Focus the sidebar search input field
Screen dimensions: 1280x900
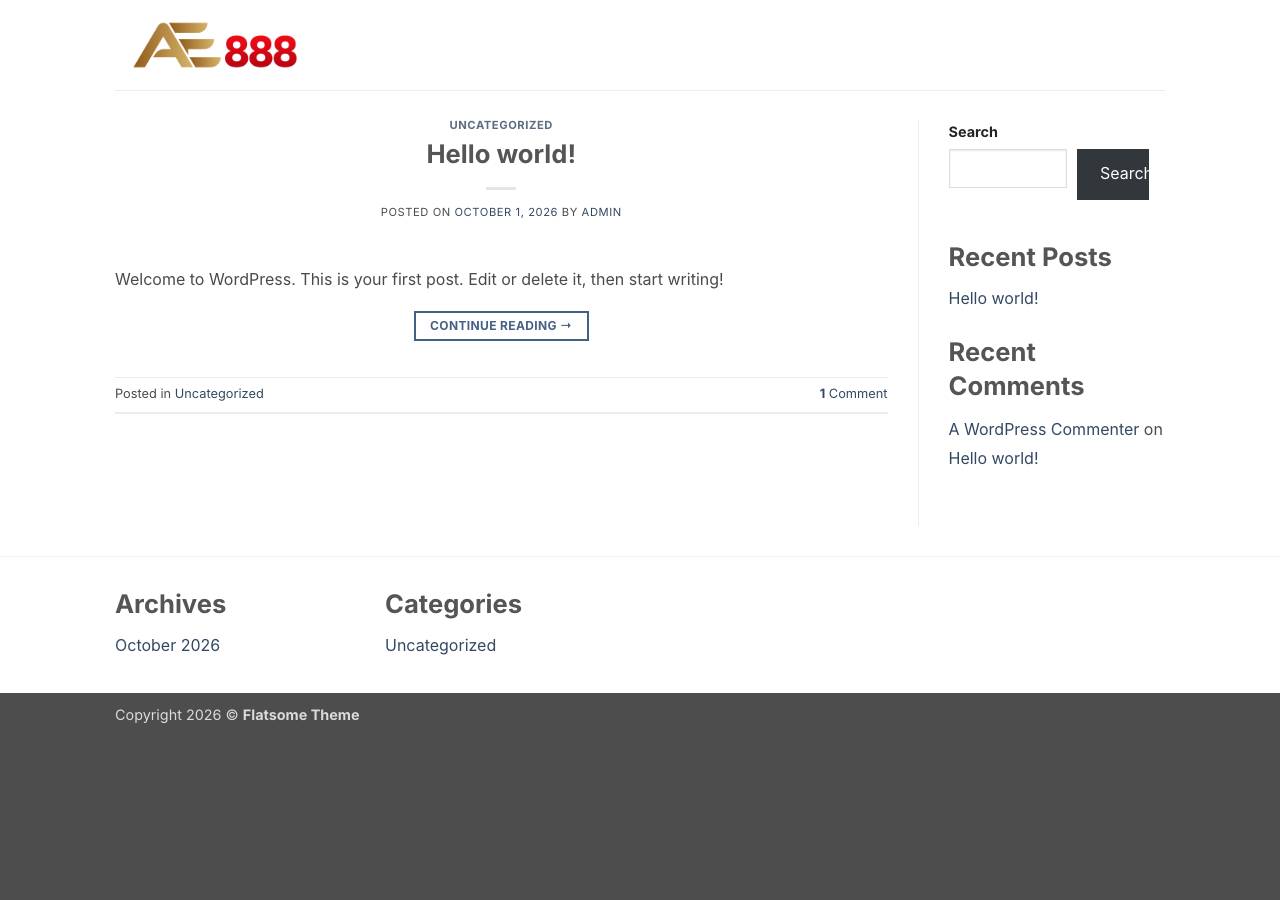click(x=1007, y=168)
